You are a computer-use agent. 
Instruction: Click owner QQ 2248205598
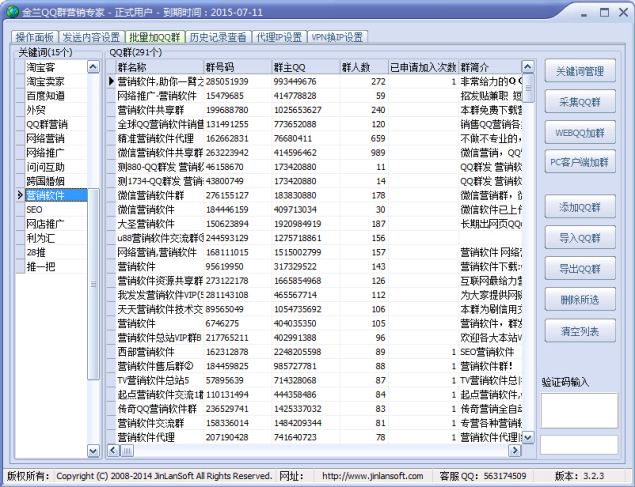[297, 352]
